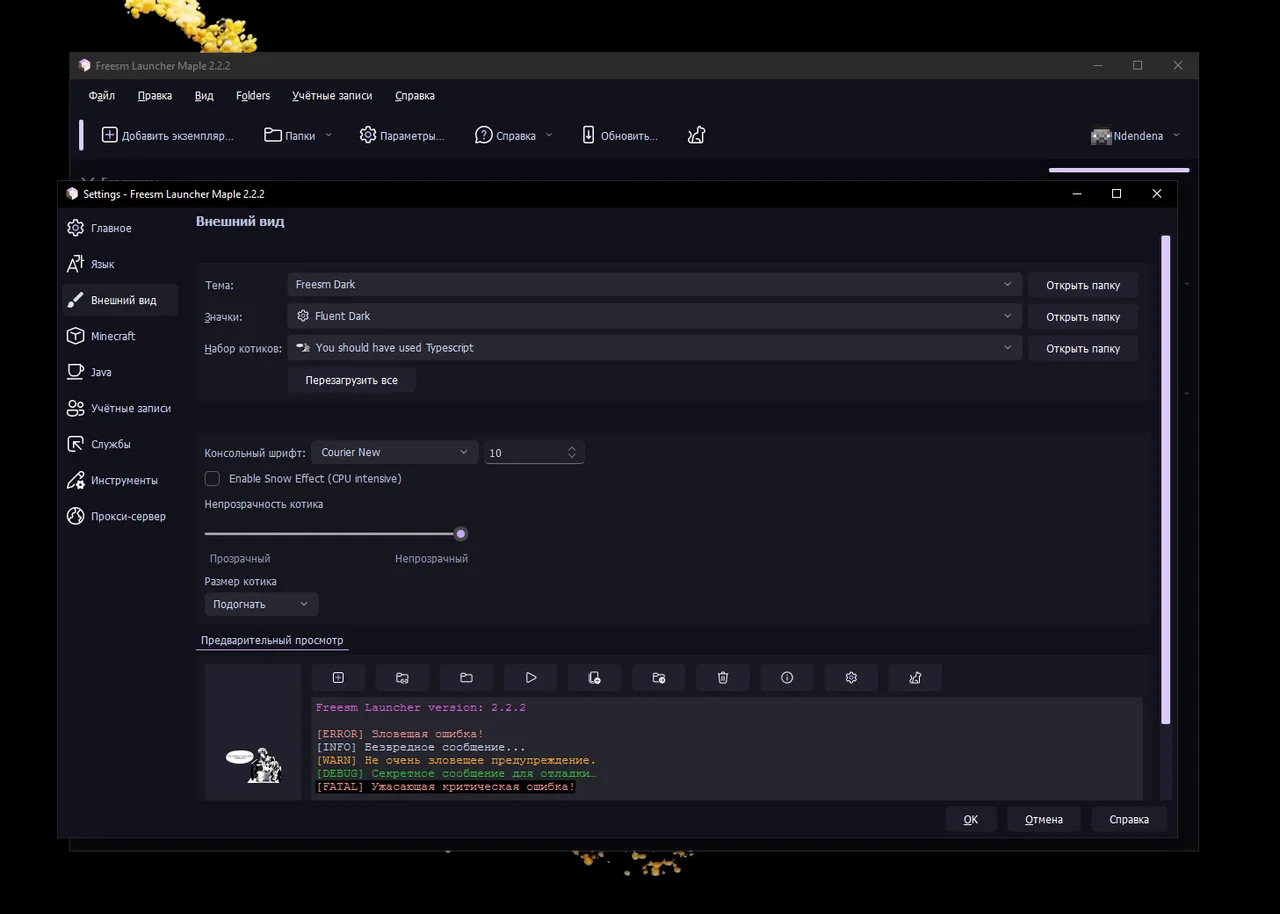Click the Перезагрузить все button
The image size is (1280, 914).
point(351,380)
